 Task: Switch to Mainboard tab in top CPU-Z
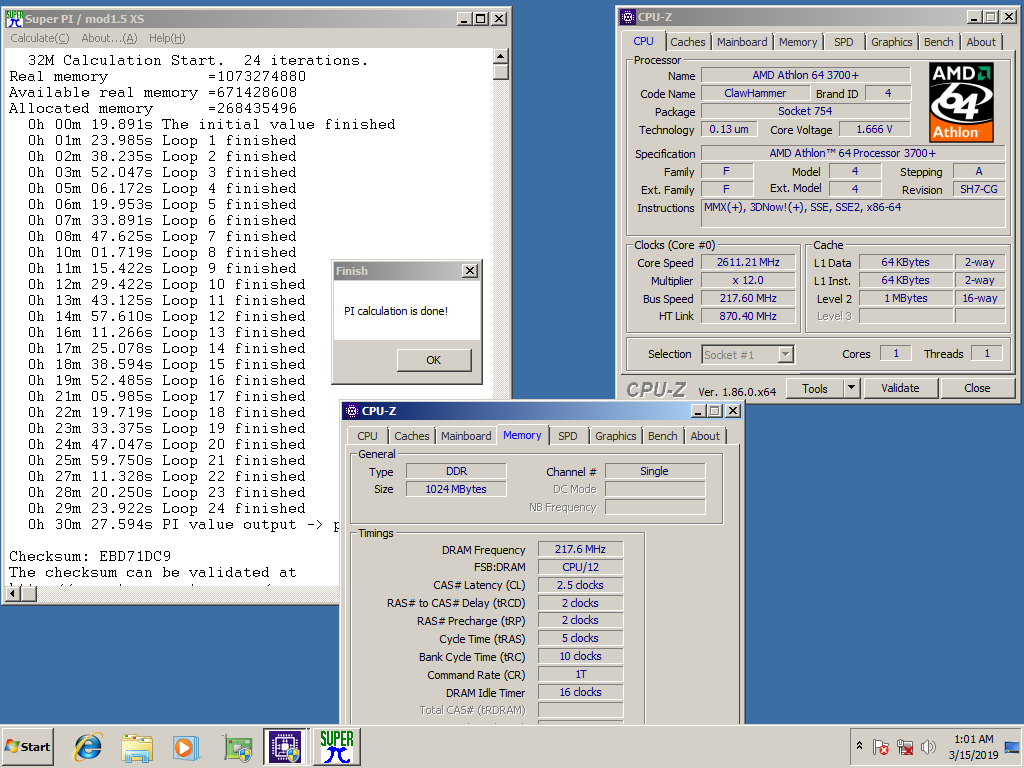point(742,42)
